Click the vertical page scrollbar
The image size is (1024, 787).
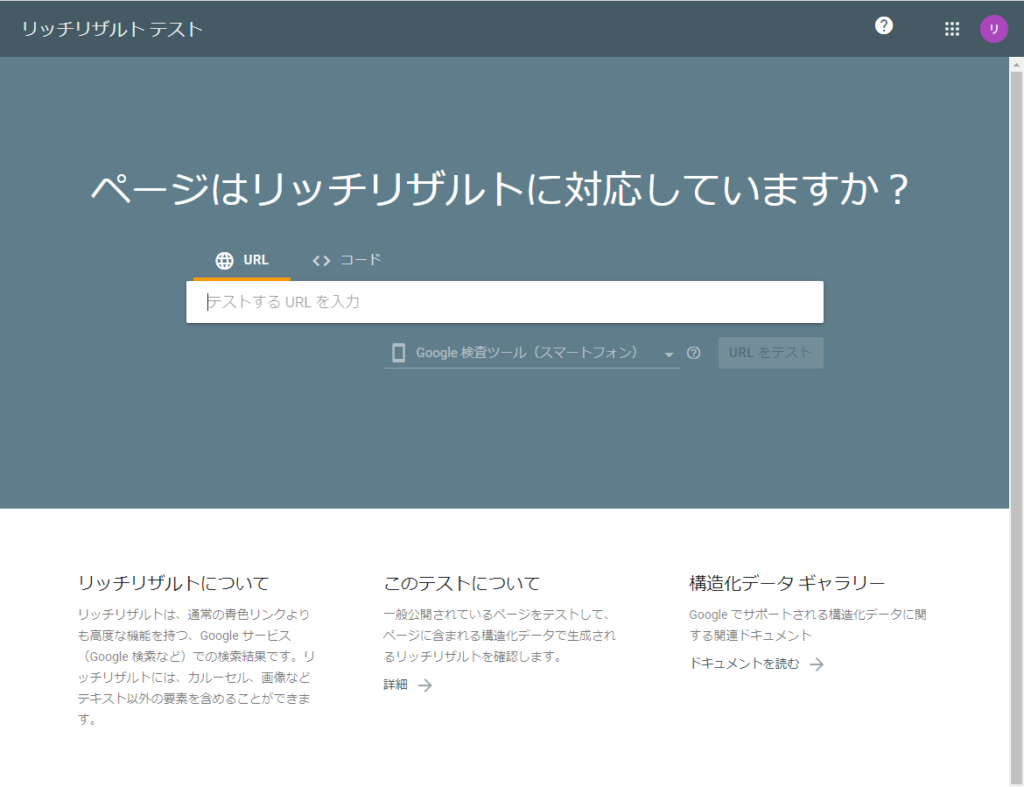1016,428
